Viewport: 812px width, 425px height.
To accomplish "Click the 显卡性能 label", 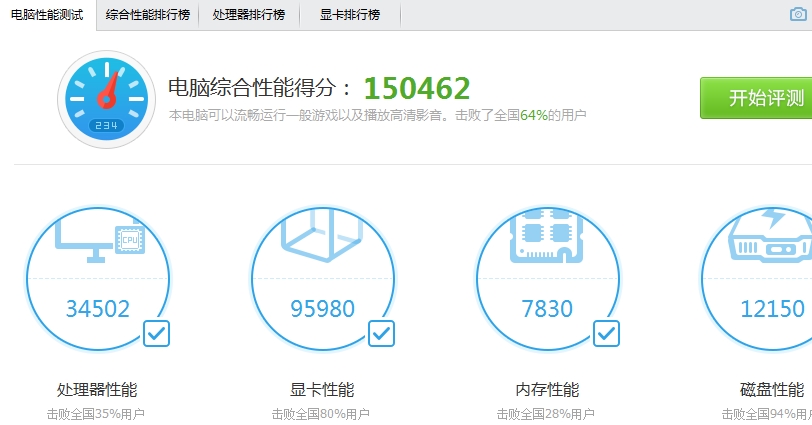I will [x=322, y=390].
